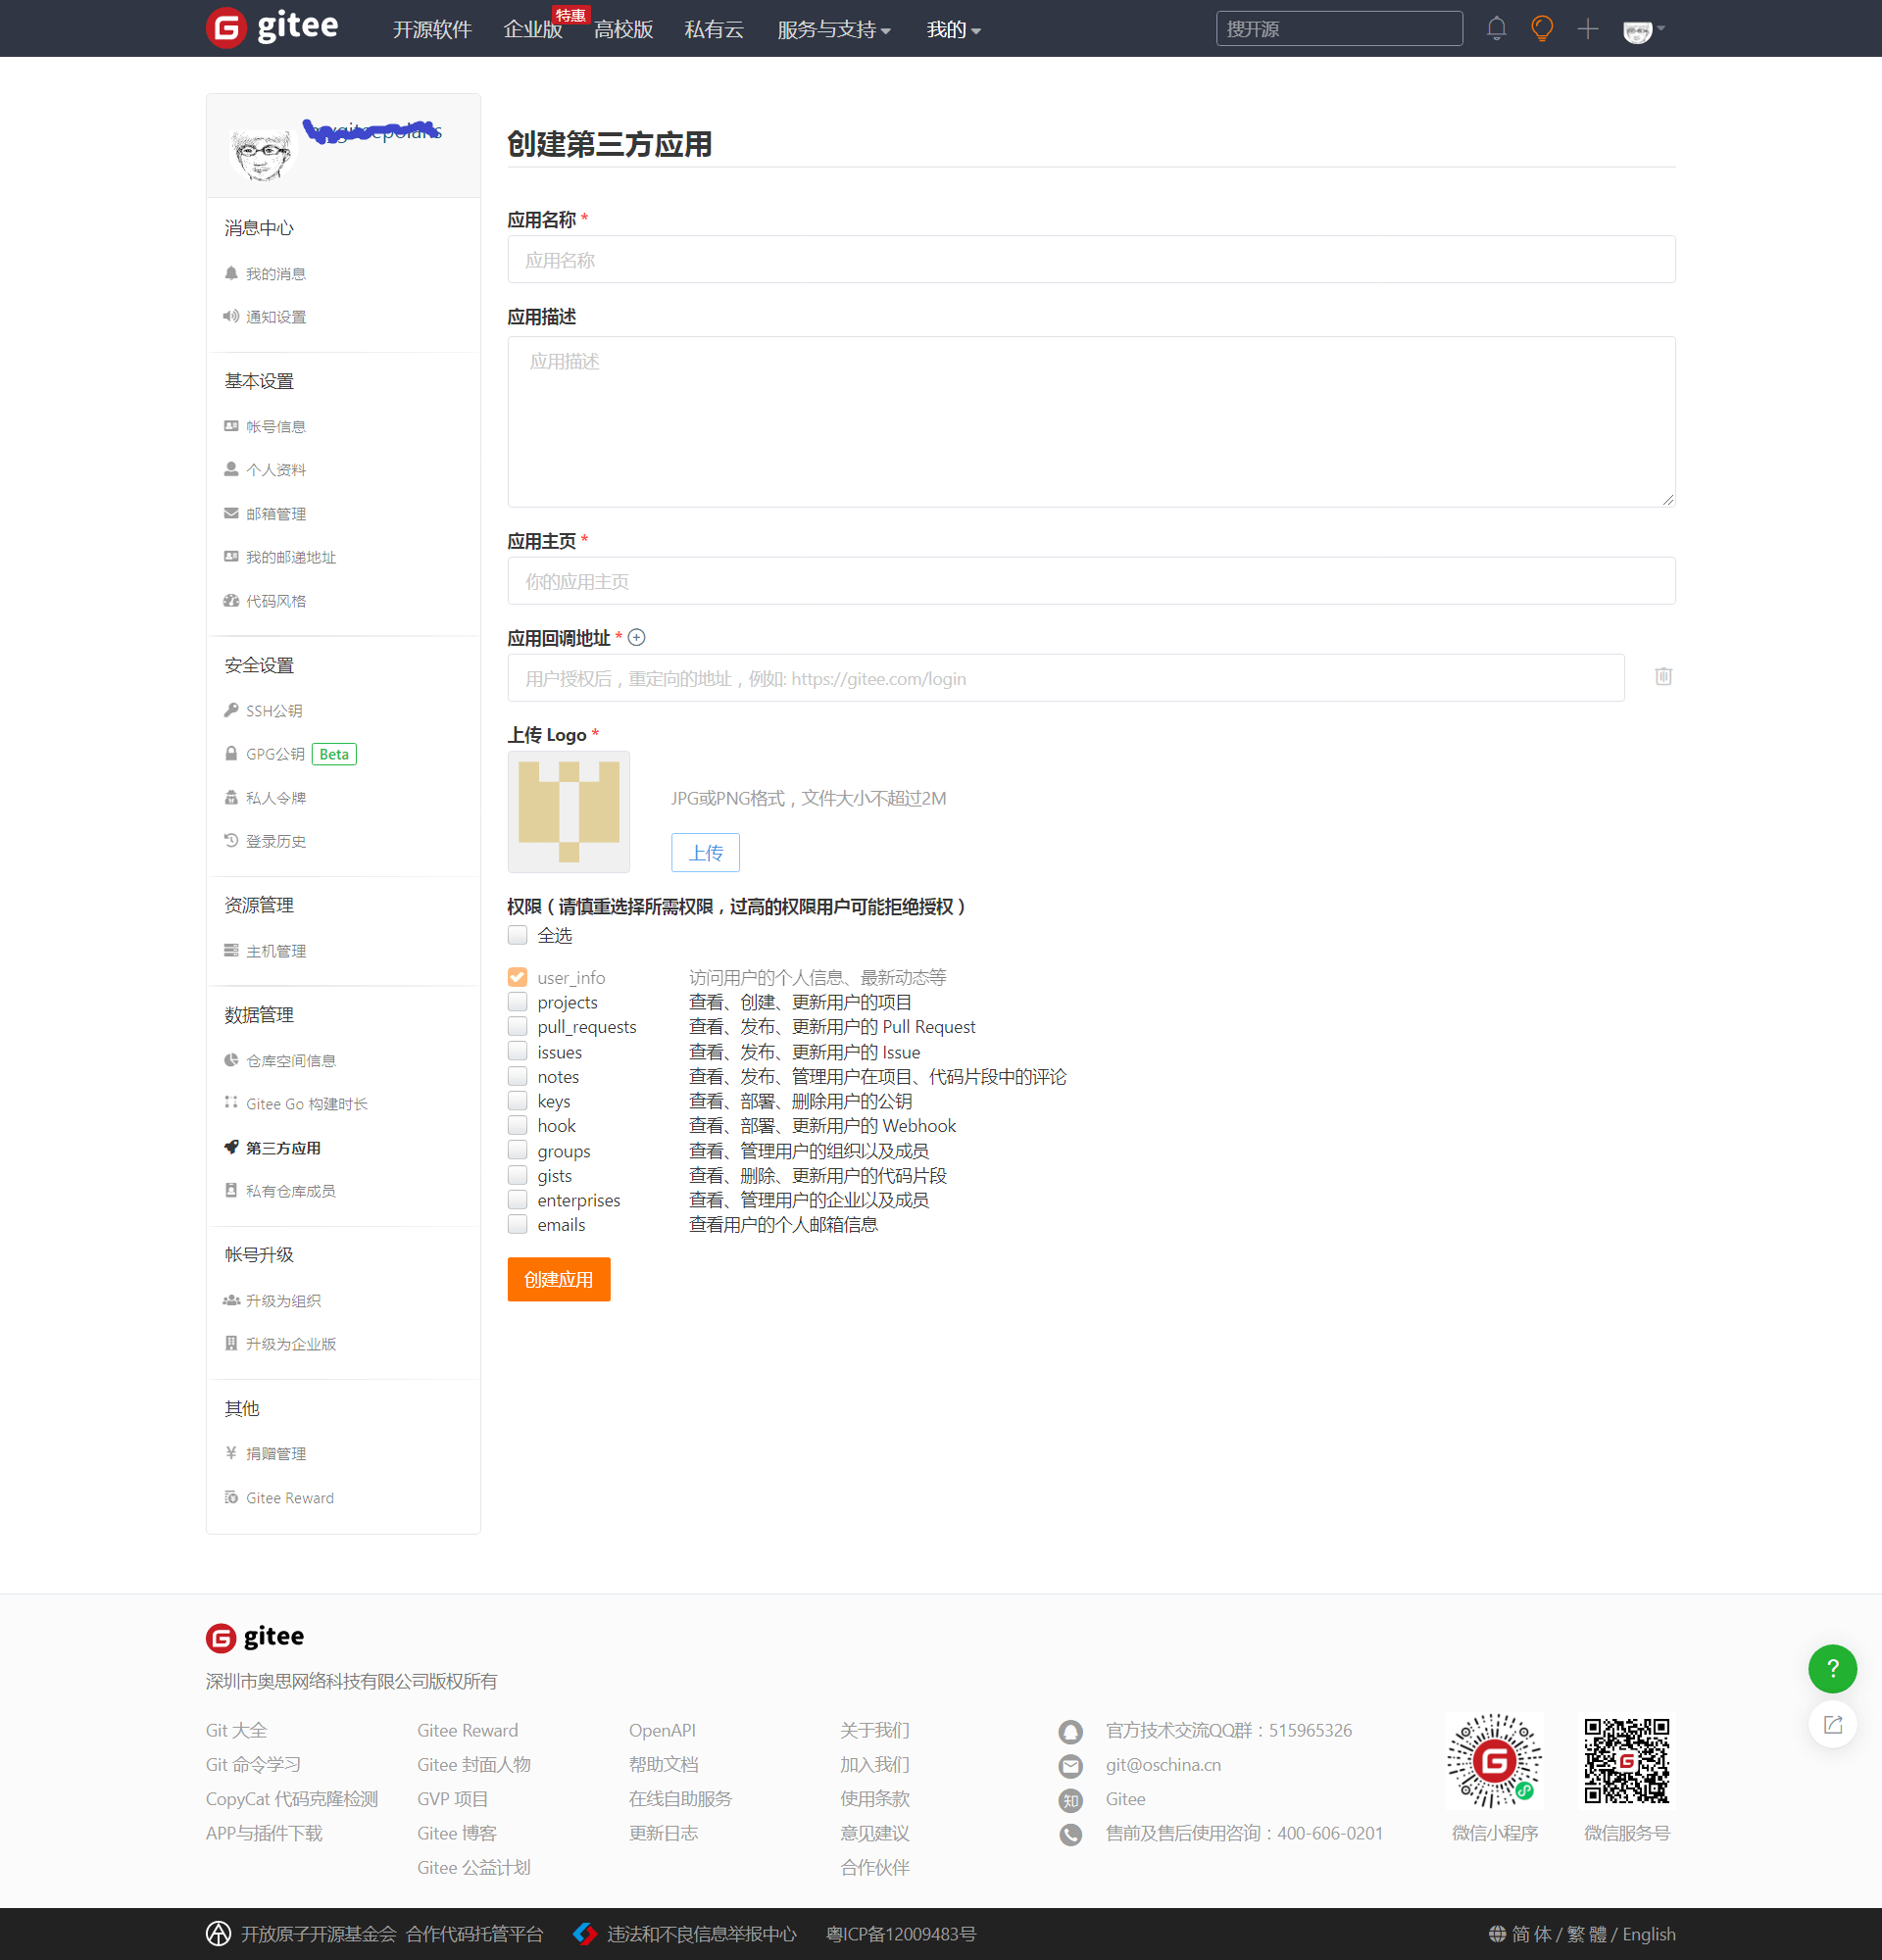Open SSH公钥 in the sidebar
The height and width of the screenshot is (1960, 1882).
click(274, 711)
